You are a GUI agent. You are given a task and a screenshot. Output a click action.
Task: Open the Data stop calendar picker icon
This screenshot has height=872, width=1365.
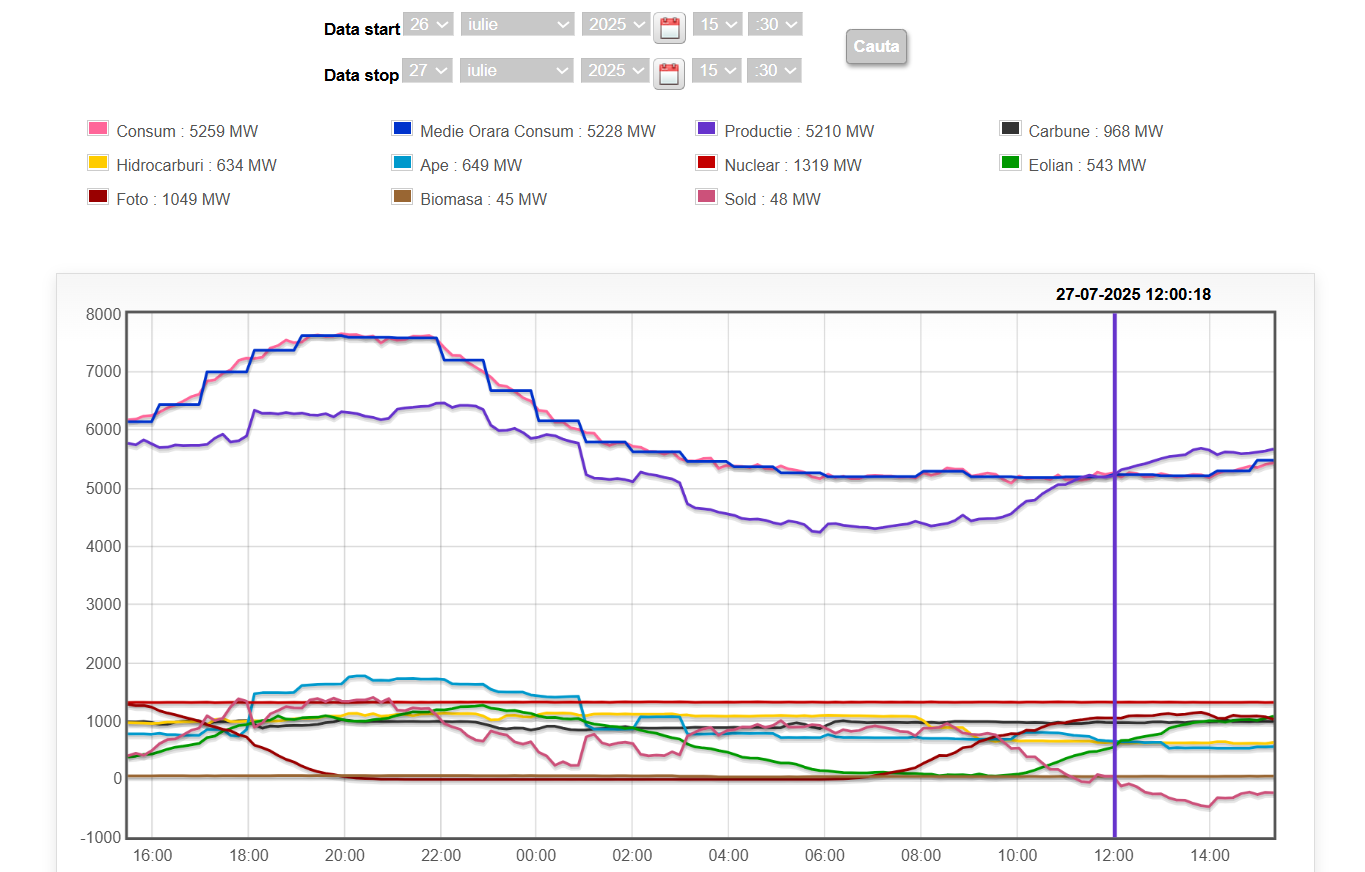pyautogui.click(x=669, y=73)
